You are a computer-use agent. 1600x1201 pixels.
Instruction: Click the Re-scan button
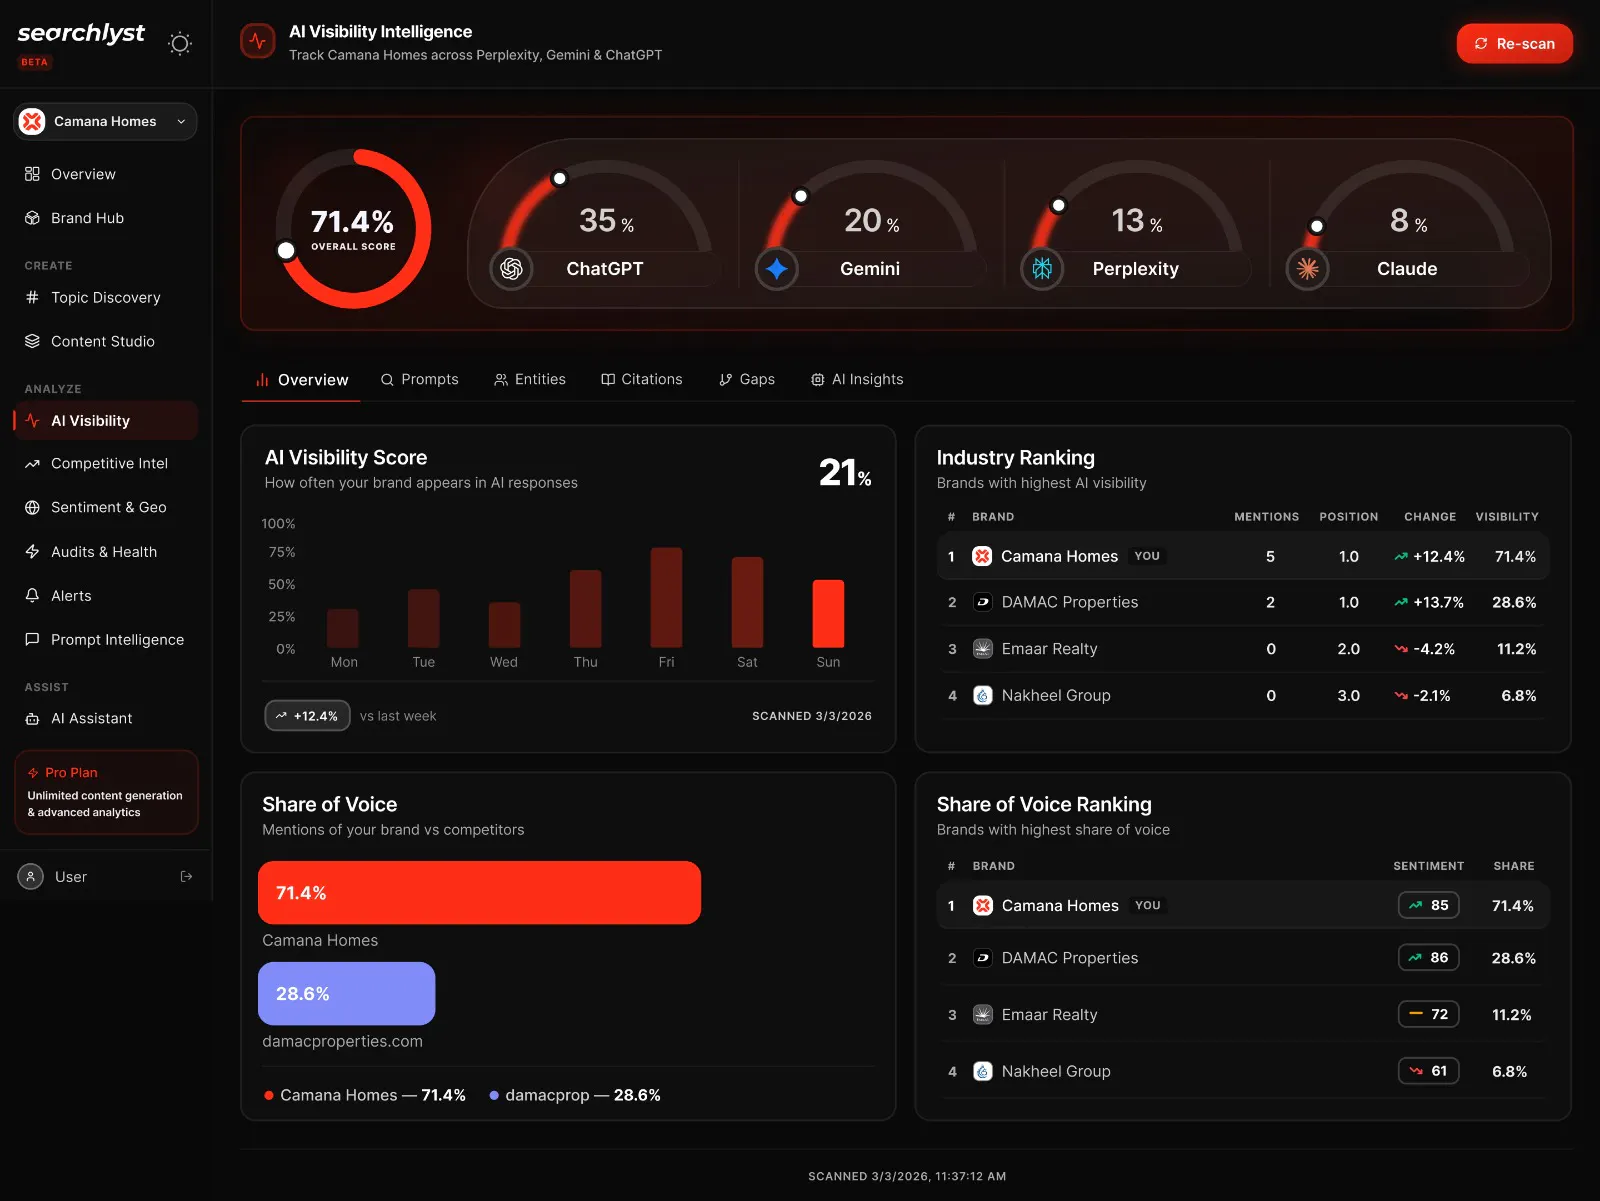pyautogui.click(x=1514, y=43)
